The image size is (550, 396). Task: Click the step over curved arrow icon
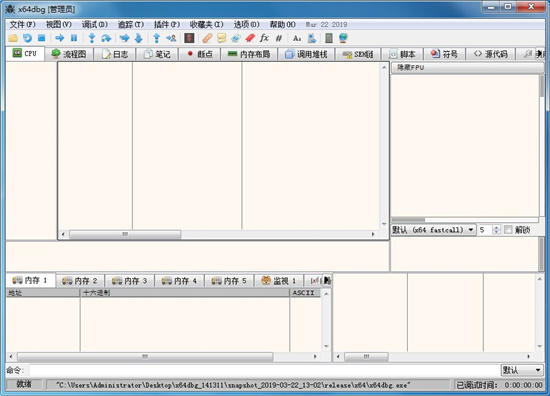coord(106,38)
